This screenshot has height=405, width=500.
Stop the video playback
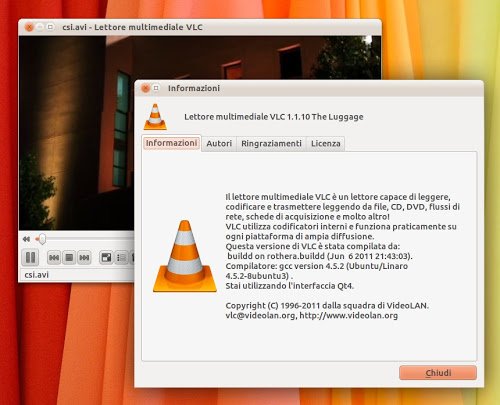[69, 258]
